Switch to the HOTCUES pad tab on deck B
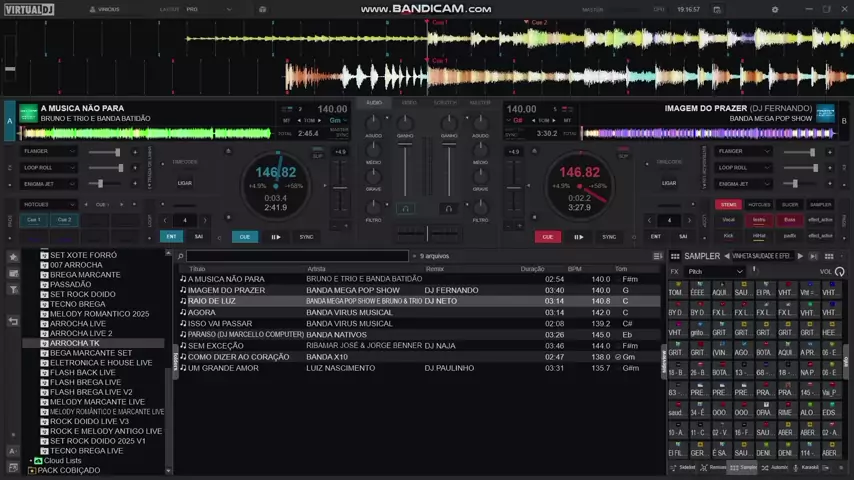Screen dimensions: 854x480 [x=759, y=204]
